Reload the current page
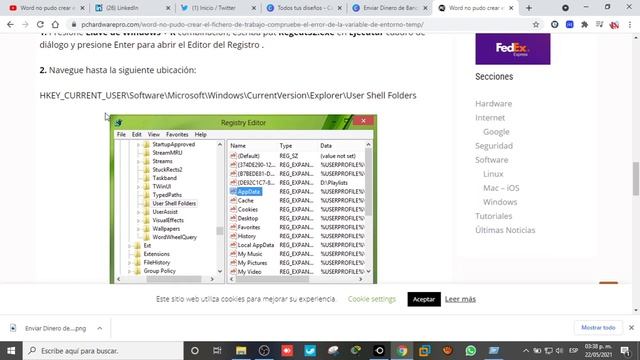This screenshot has width=640, height=360. [40, 24]
